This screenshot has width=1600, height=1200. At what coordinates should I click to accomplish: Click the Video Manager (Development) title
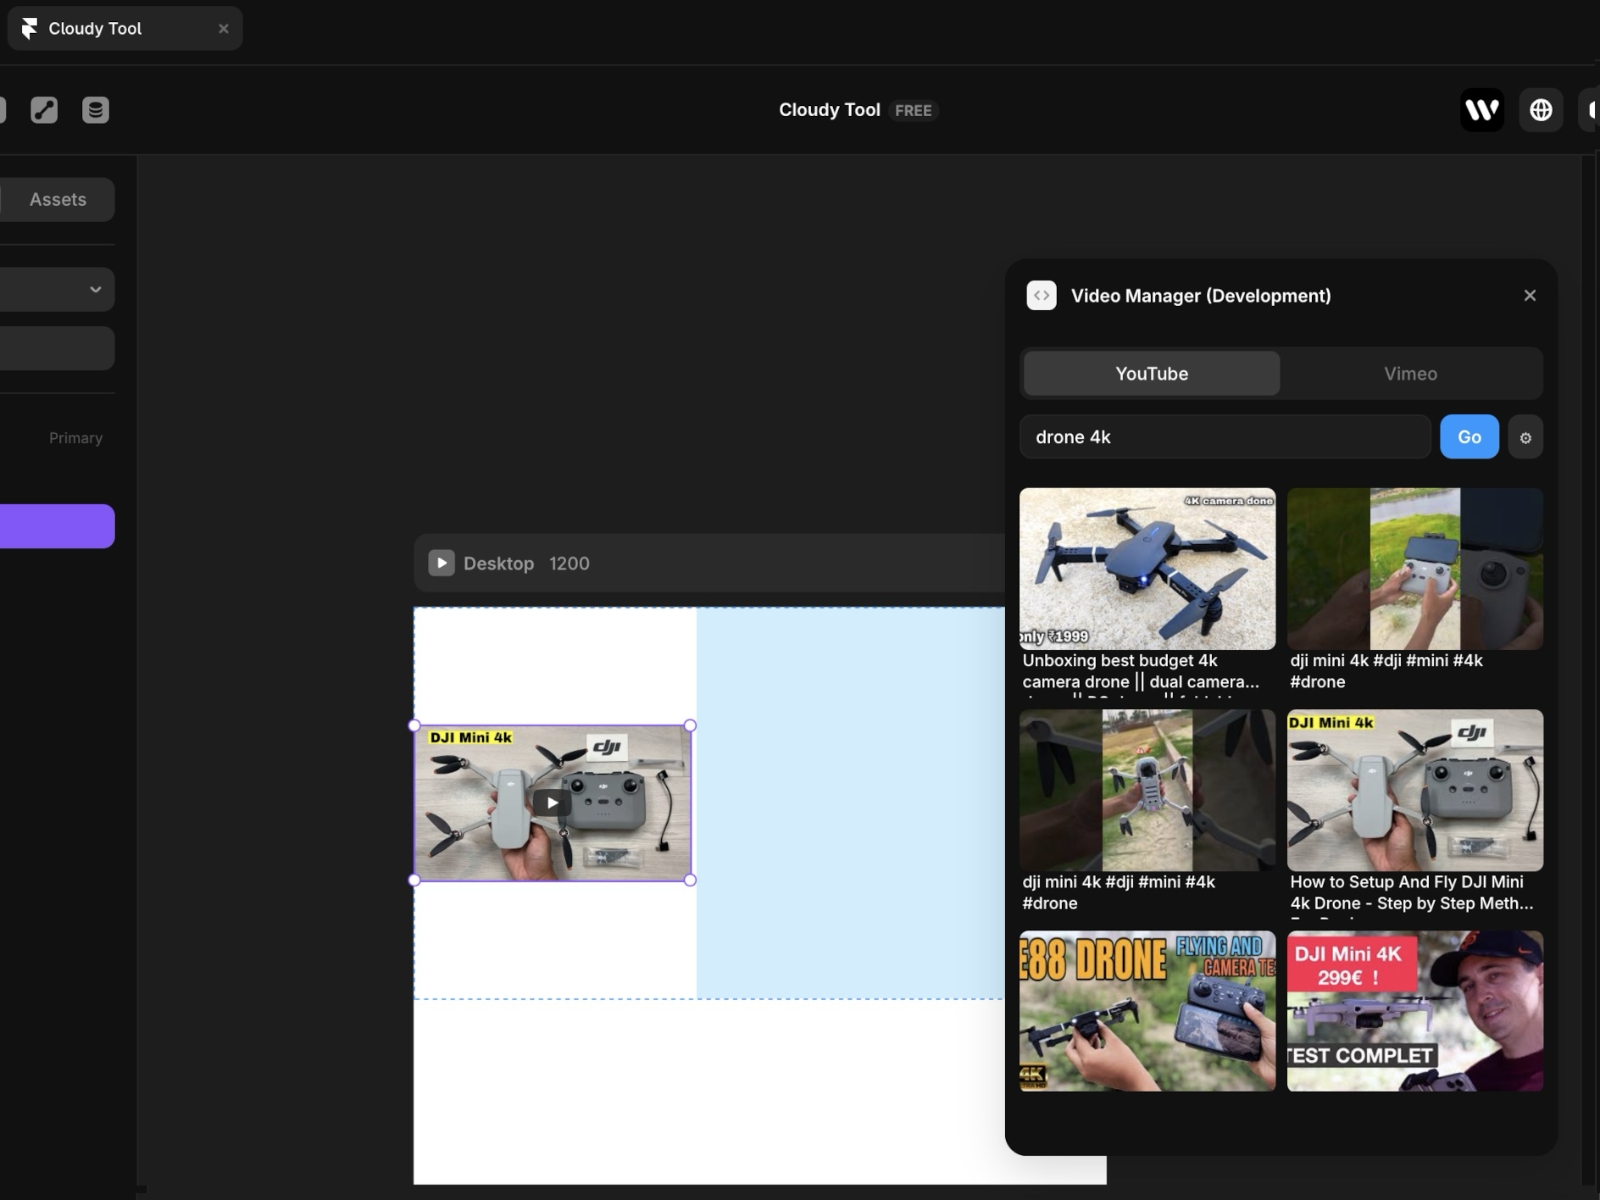coord(1200,295)
